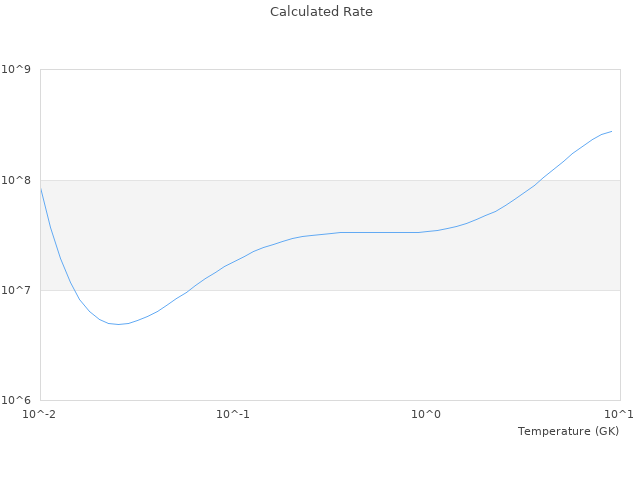Click the "Calculated Rate" chart title

(x=320, y=12)
